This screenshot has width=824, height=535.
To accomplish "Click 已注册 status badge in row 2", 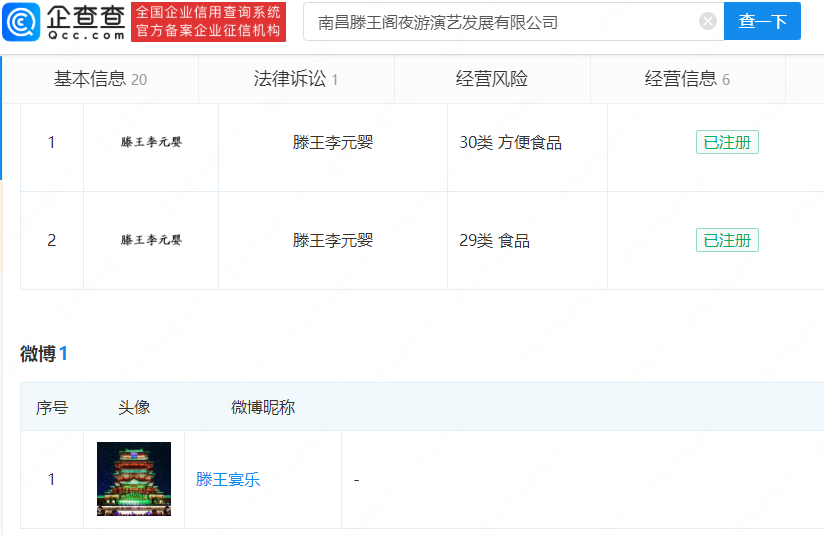I will click(x=727, y=240).
